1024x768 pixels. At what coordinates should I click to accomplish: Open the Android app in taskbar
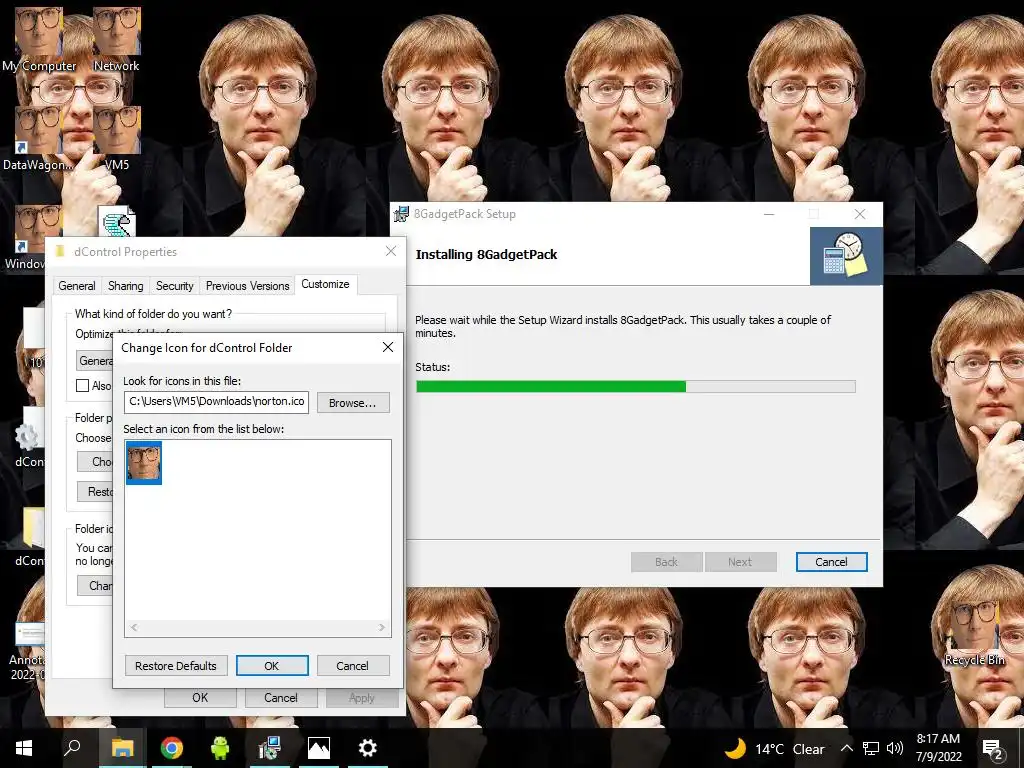pos(220,748)
